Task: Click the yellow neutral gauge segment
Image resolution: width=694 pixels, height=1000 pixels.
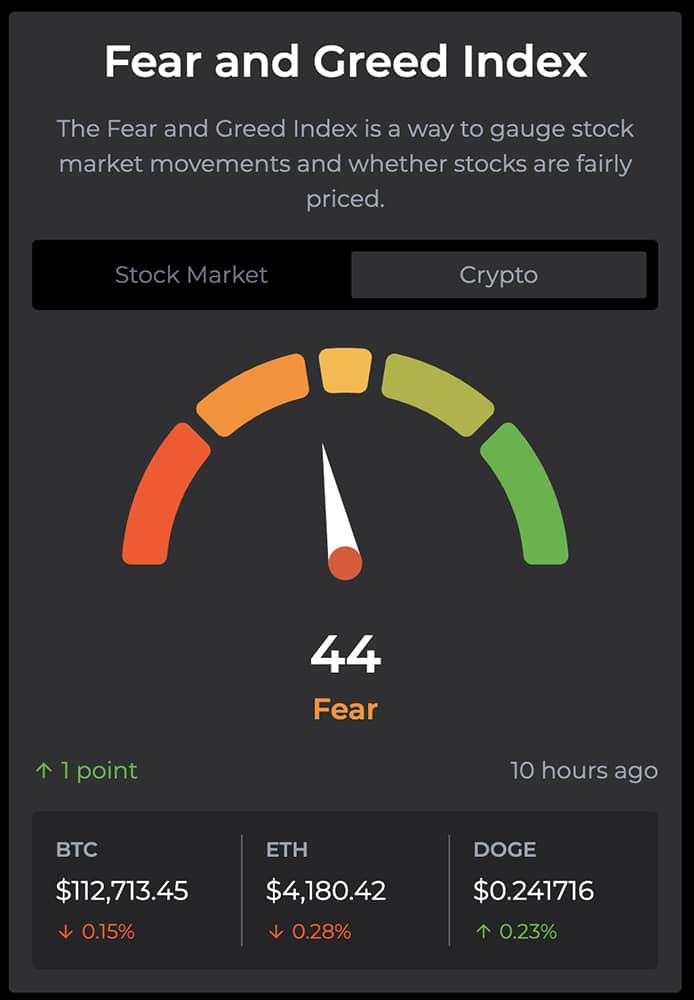Action: tap(345, 370)
